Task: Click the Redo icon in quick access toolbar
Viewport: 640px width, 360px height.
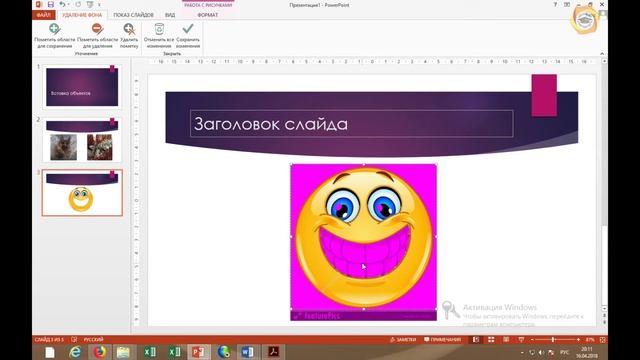Action: click(x=78, y=4)
